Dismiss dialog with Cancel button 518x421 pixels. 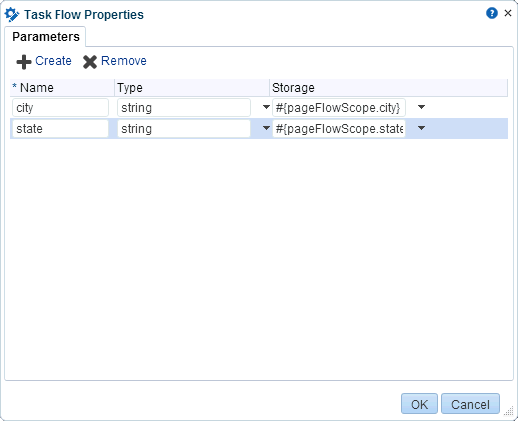pos(470,404)
